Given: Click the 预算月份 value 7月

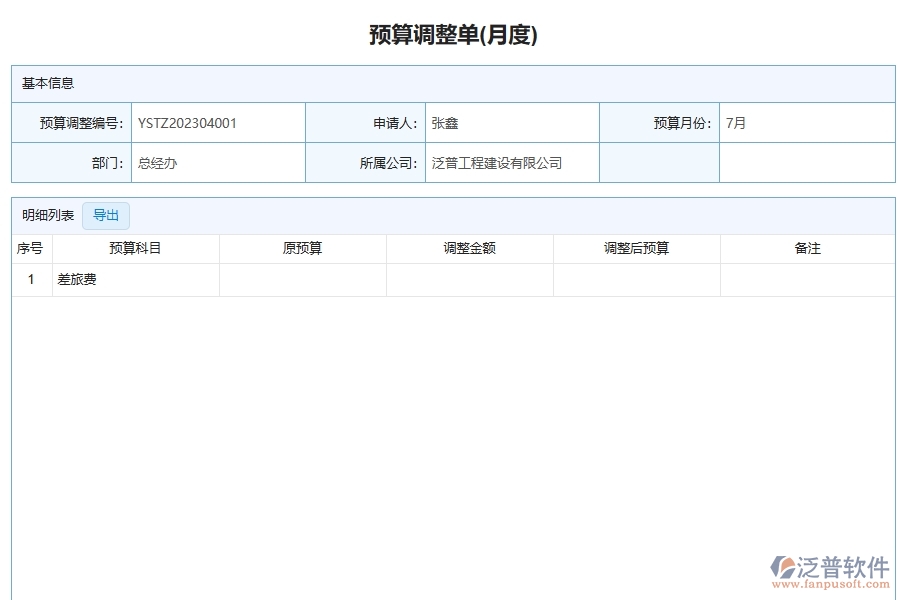Looking at the screenshot, I should pos(735,122).
